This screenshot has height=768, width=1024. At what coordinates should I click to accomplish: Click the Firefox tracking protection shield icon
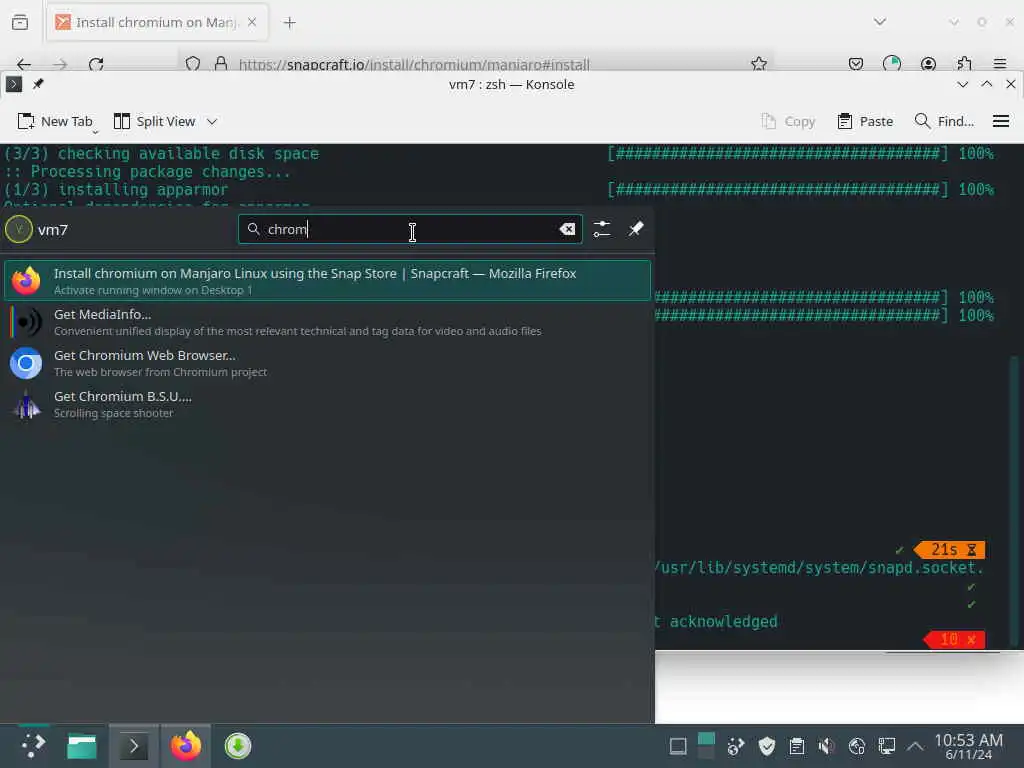pos(193,64)
